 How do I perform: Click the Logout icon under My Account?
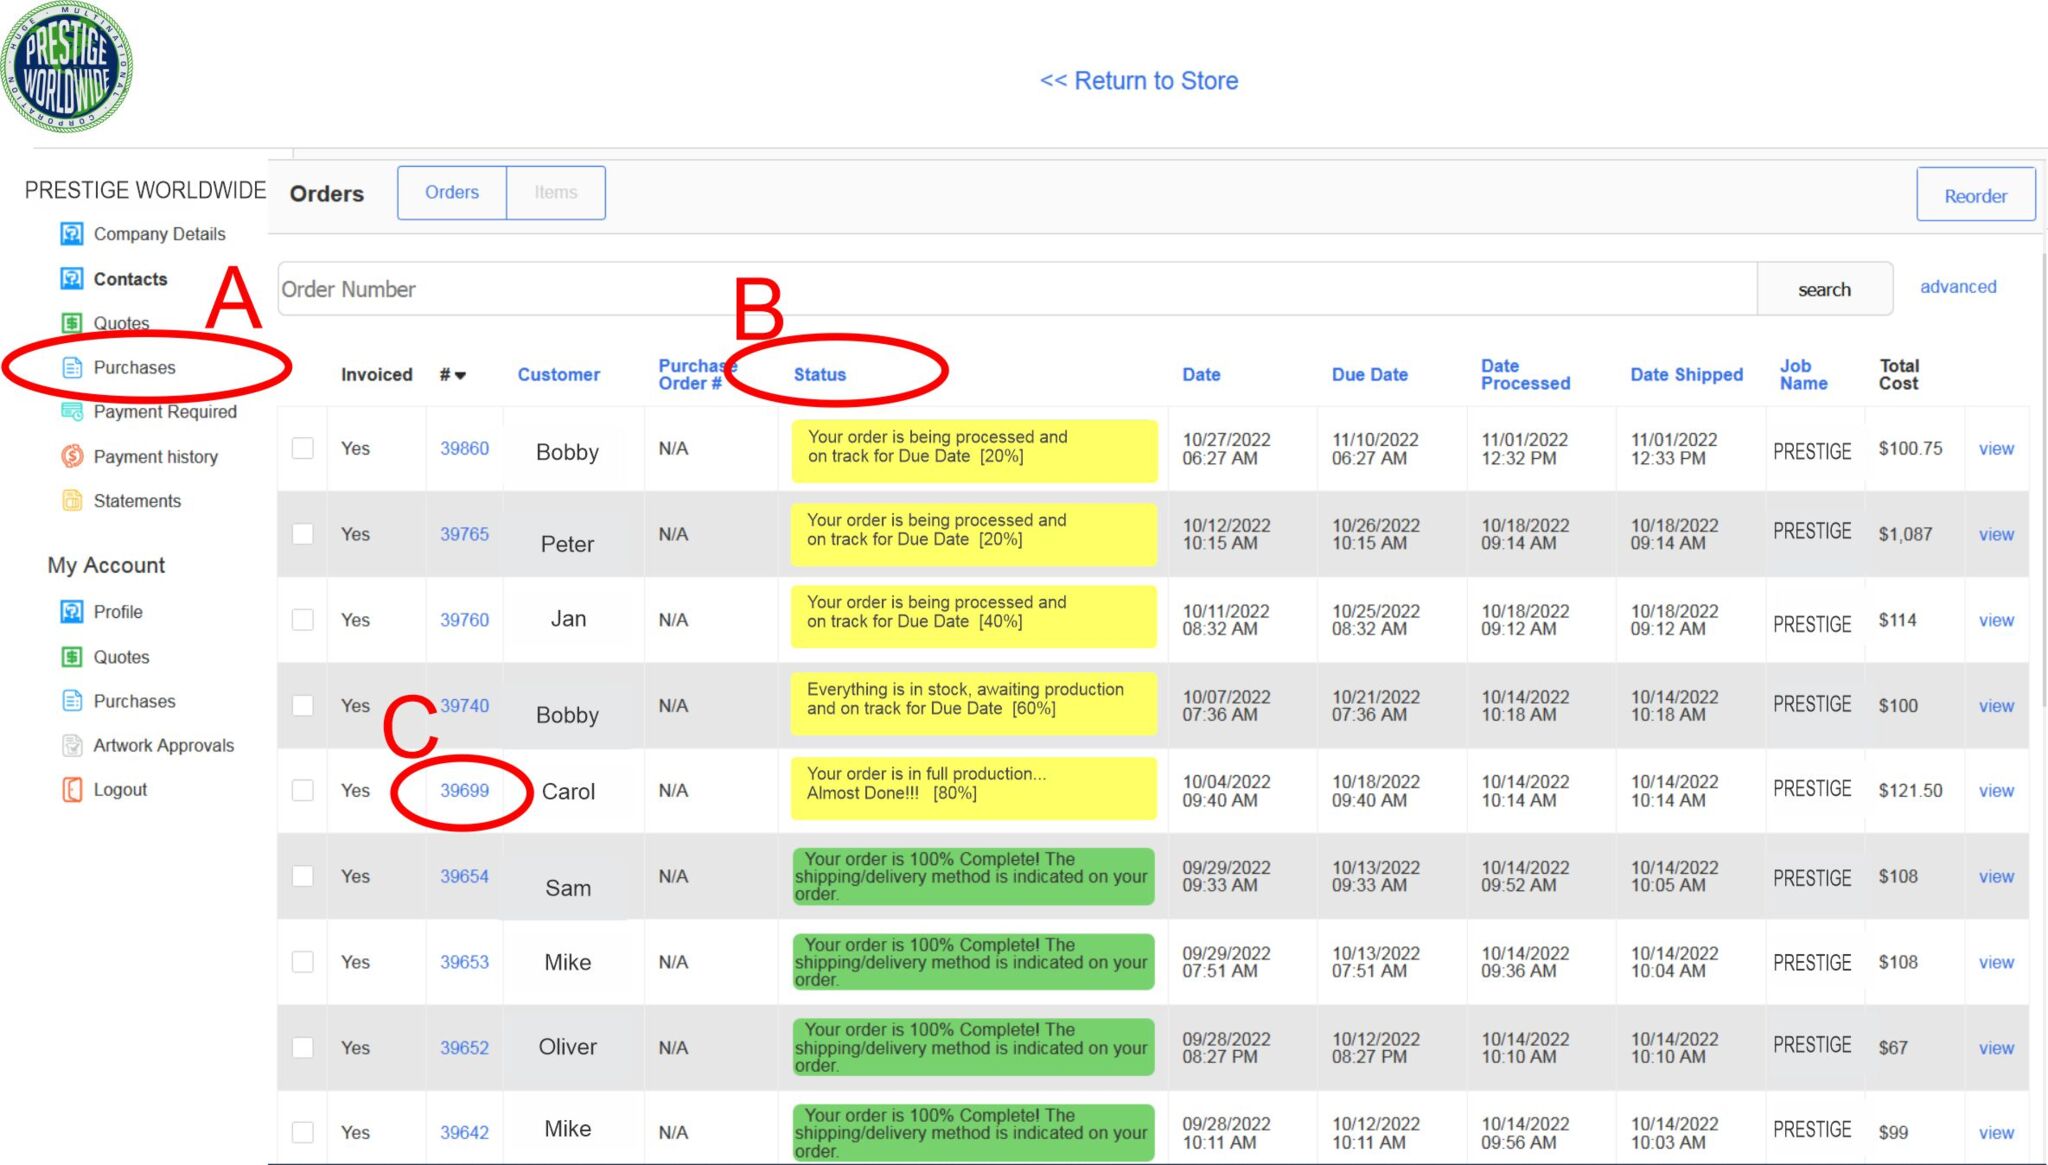click(72, 790)
